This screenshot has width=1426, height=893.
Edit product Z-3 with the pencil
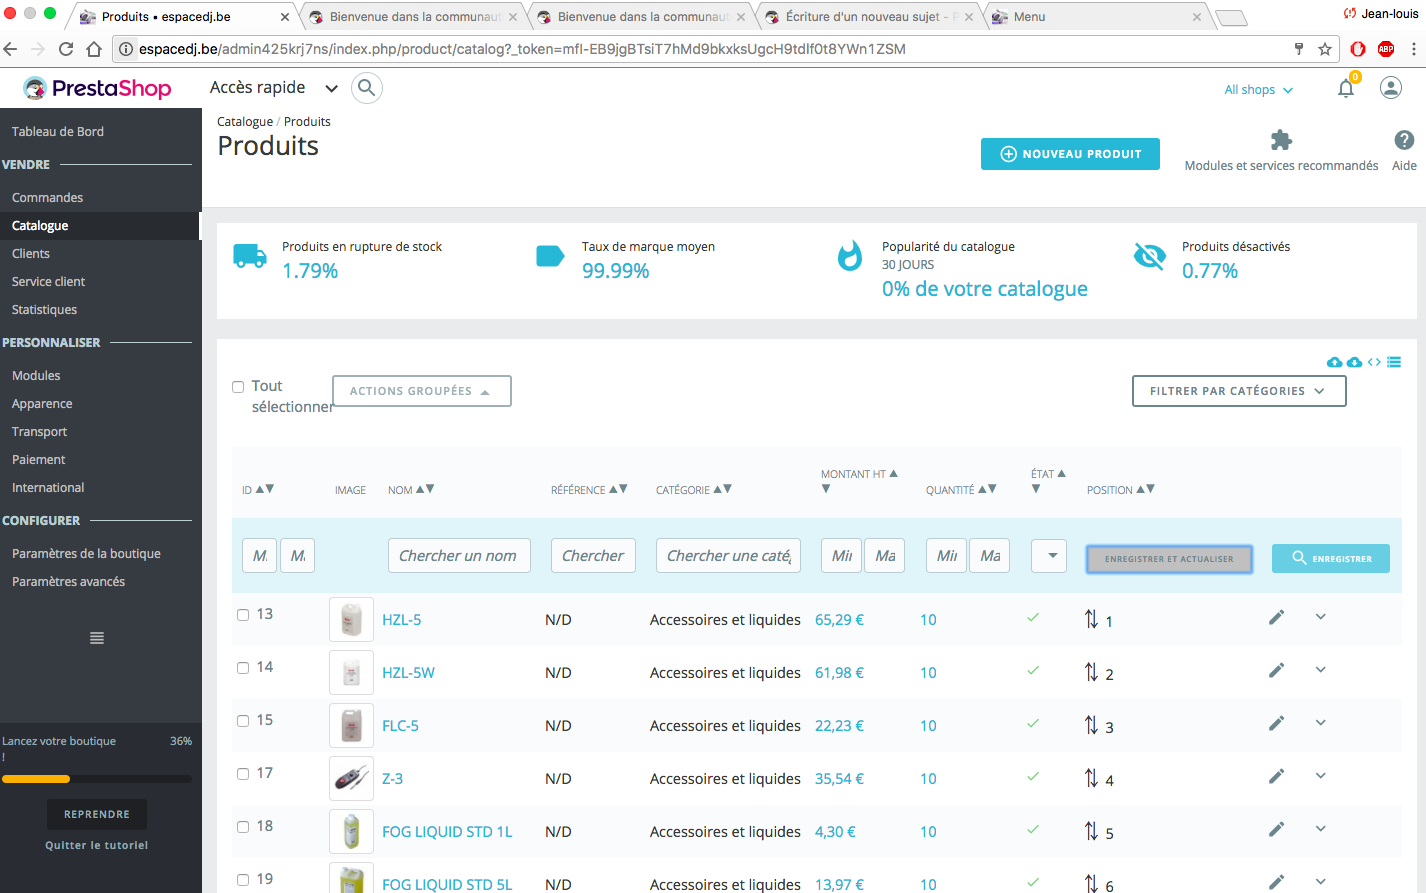click(1276, 777)
